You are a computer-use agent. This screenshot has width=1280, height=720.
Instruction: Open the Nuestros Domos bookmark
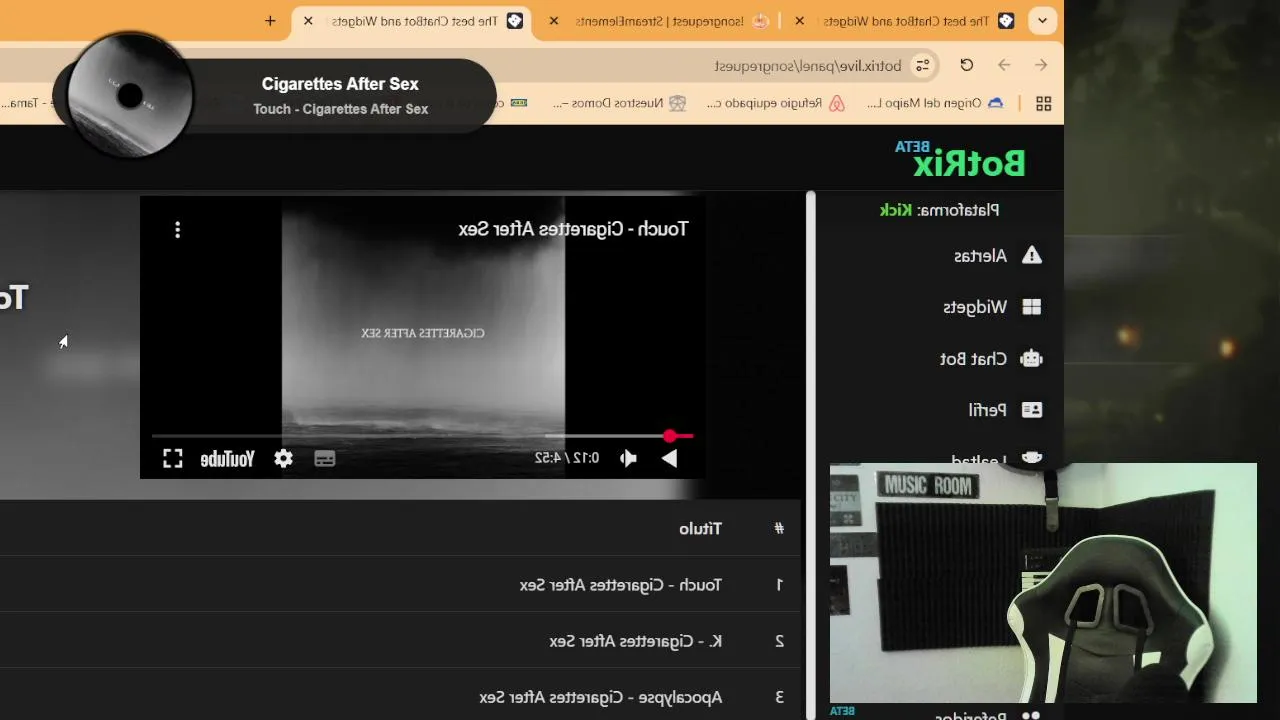coord(620,103)
